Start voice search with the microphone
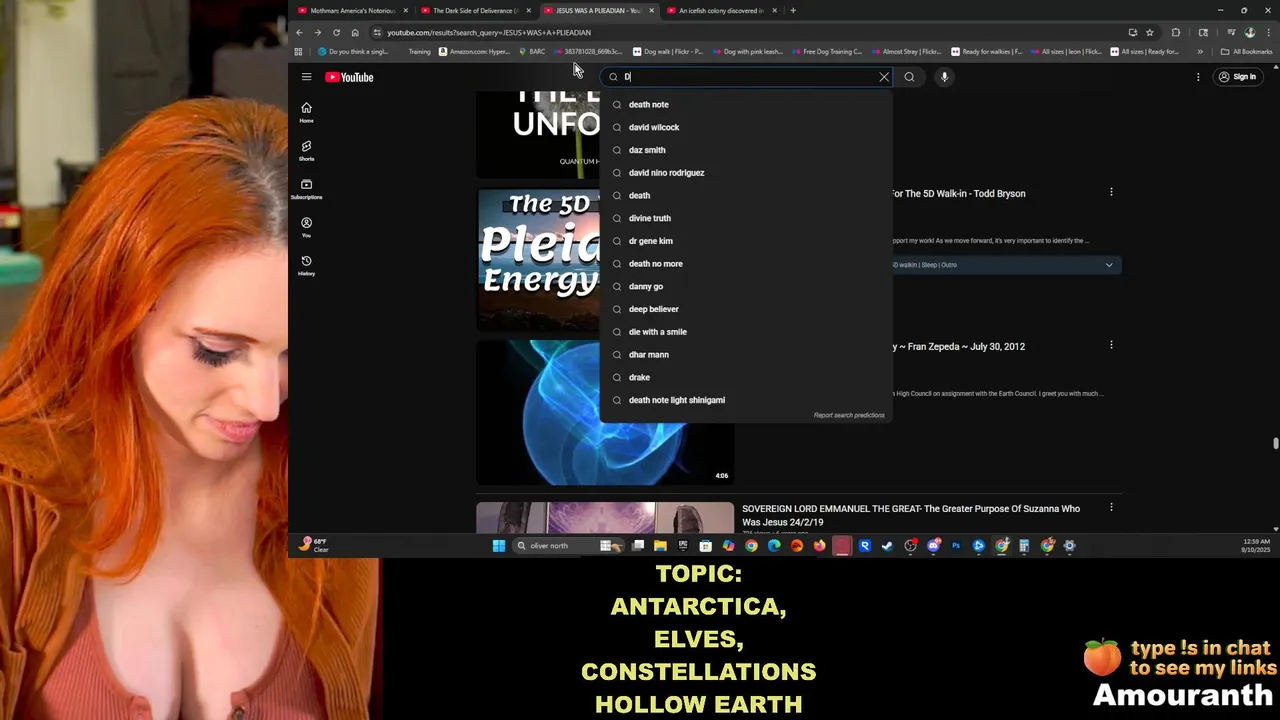 (x=944, y=77)
